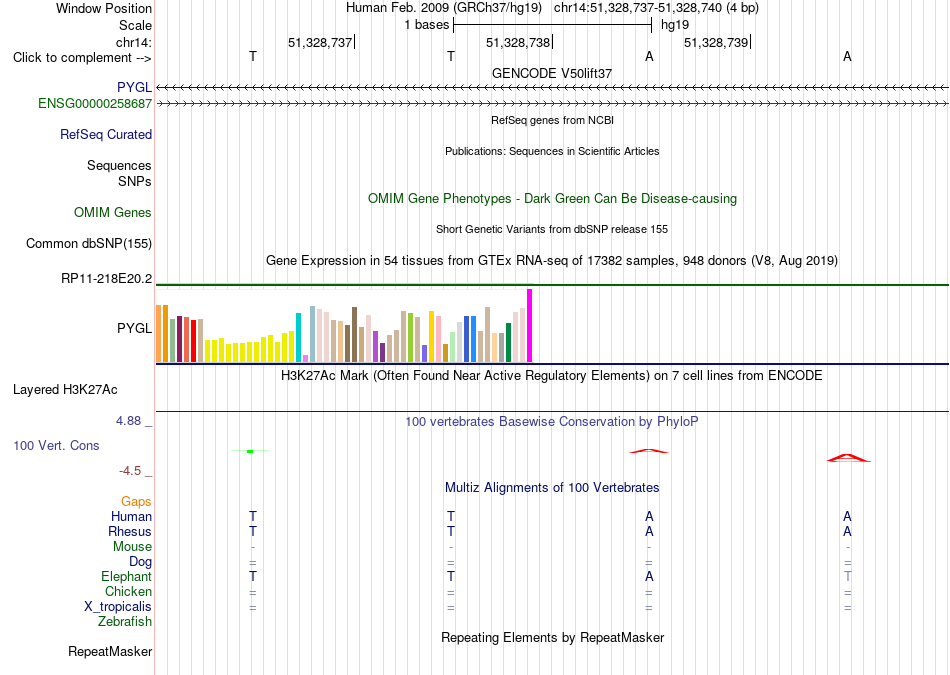Click the dark green GTEx expression bar

click(x=508, y=342)
